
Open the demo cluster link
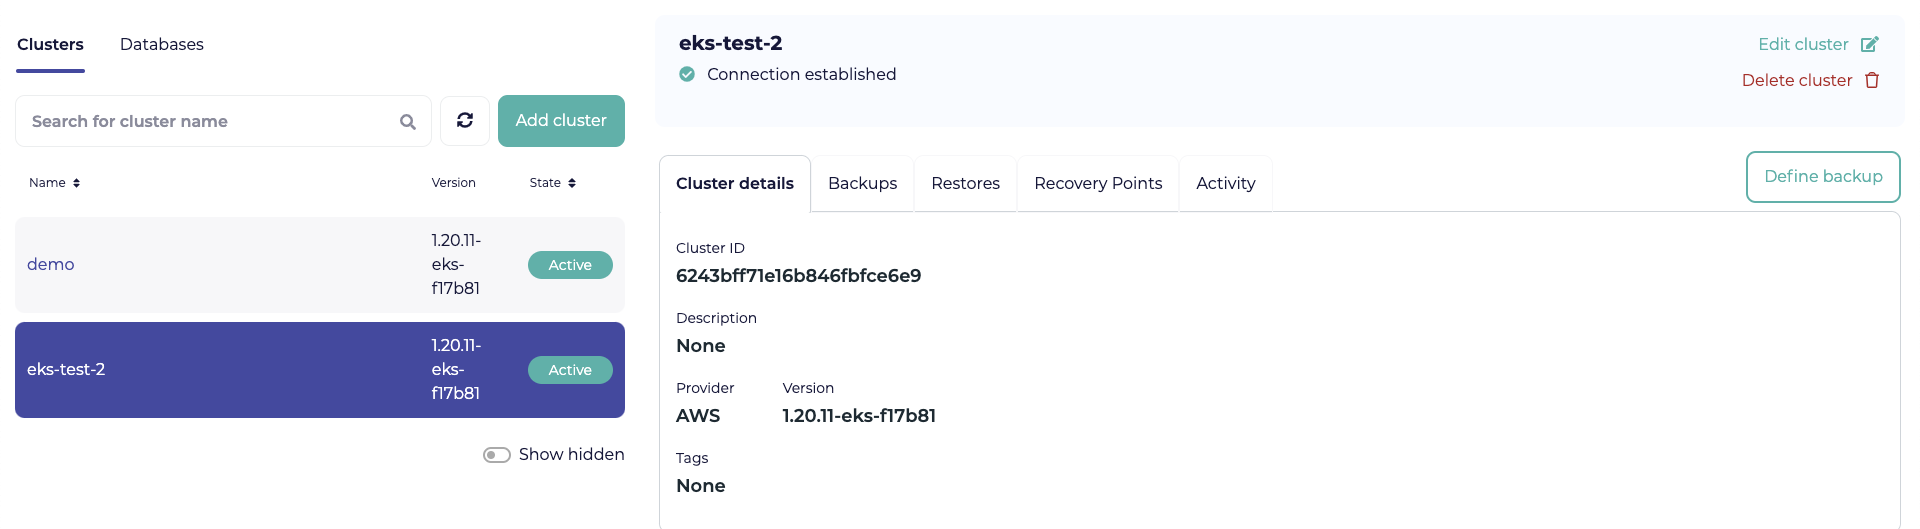tap(51, 264)
